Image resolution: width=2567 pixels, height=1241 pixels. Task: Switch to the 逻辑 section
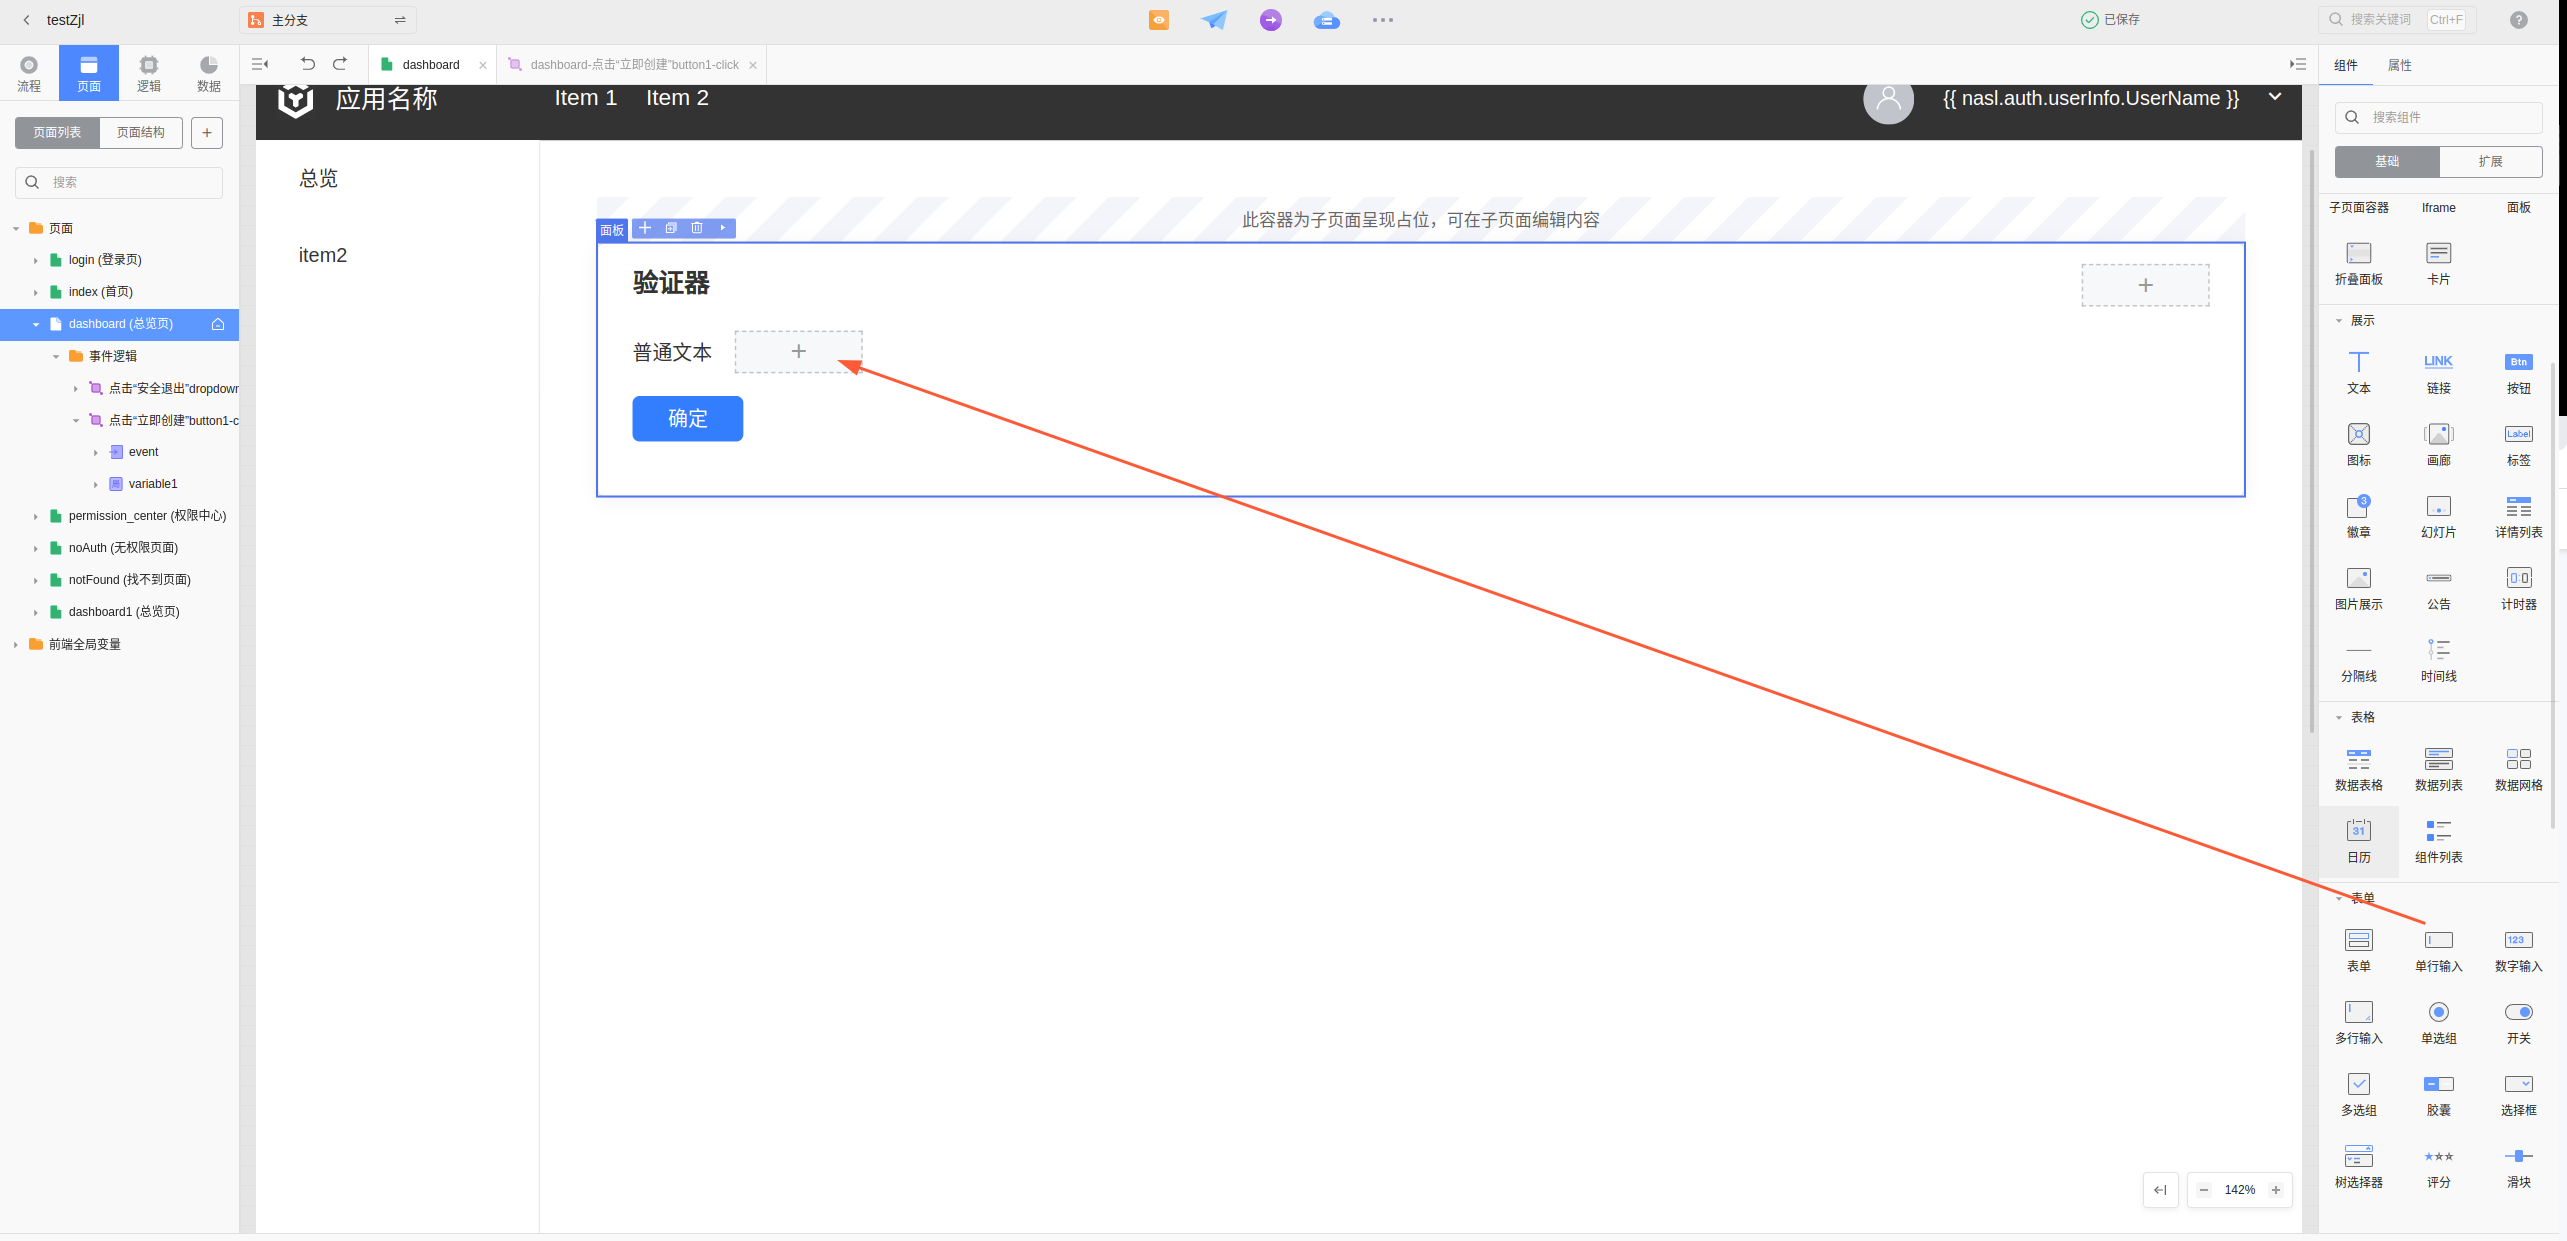coord(149,73)
